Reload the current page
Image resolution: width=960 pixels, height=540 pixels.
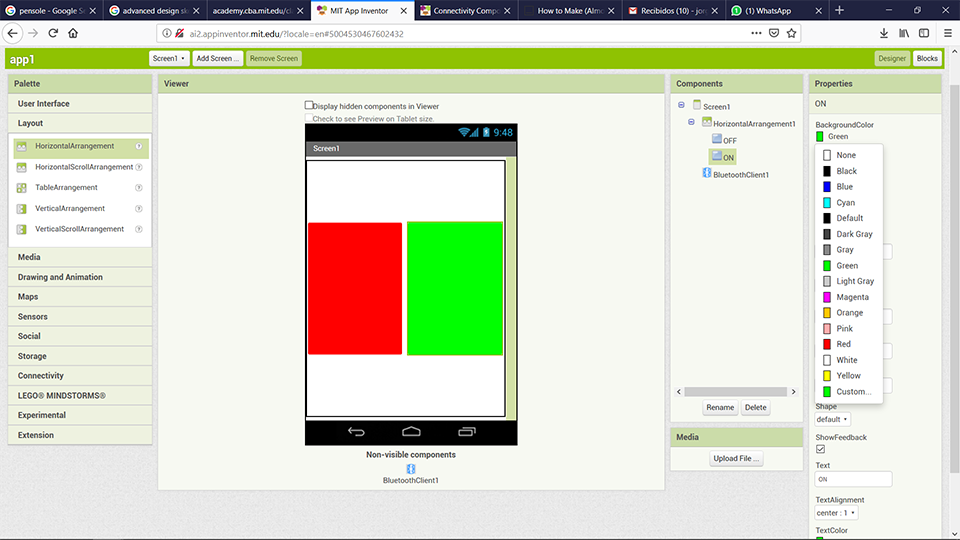pyautogui.click(x=53, y=33)
